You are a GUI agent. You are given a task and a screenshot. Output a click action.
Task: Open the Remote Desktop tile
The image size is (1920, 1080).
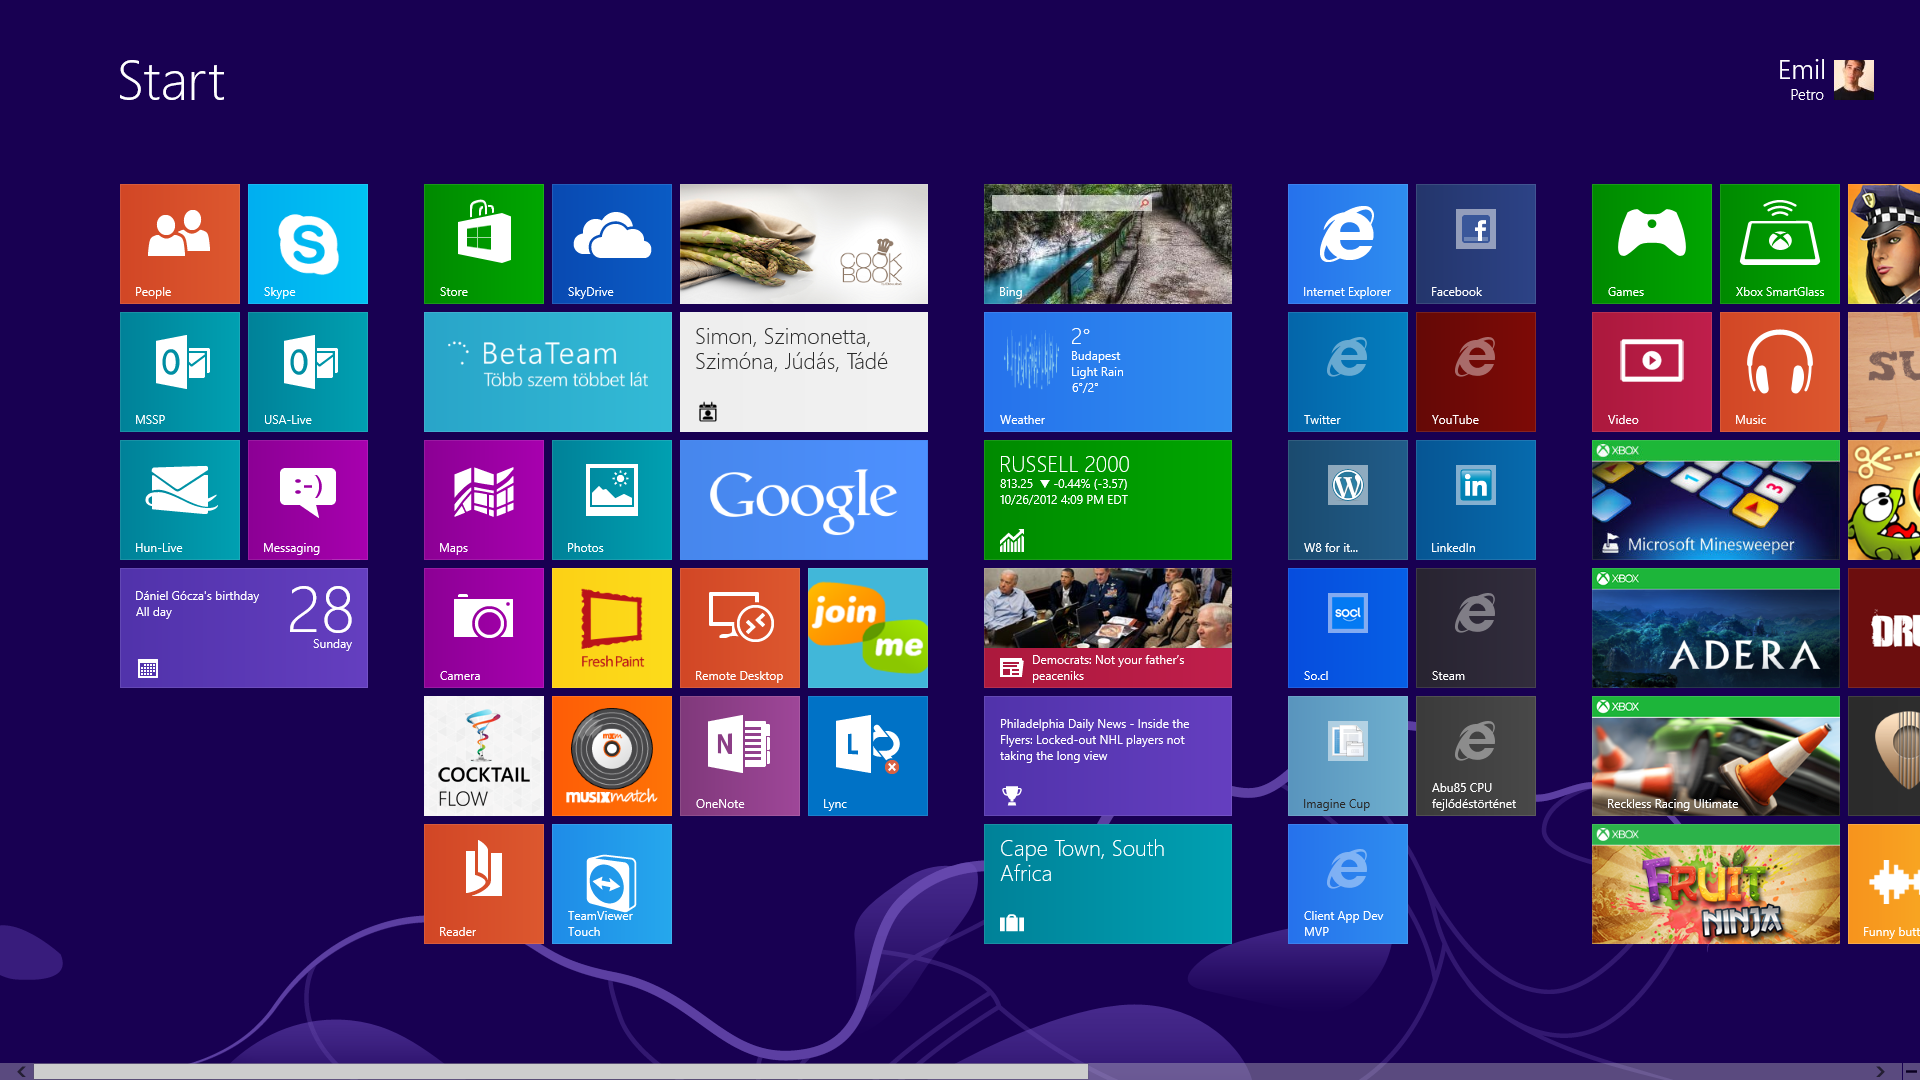(740, 628)
